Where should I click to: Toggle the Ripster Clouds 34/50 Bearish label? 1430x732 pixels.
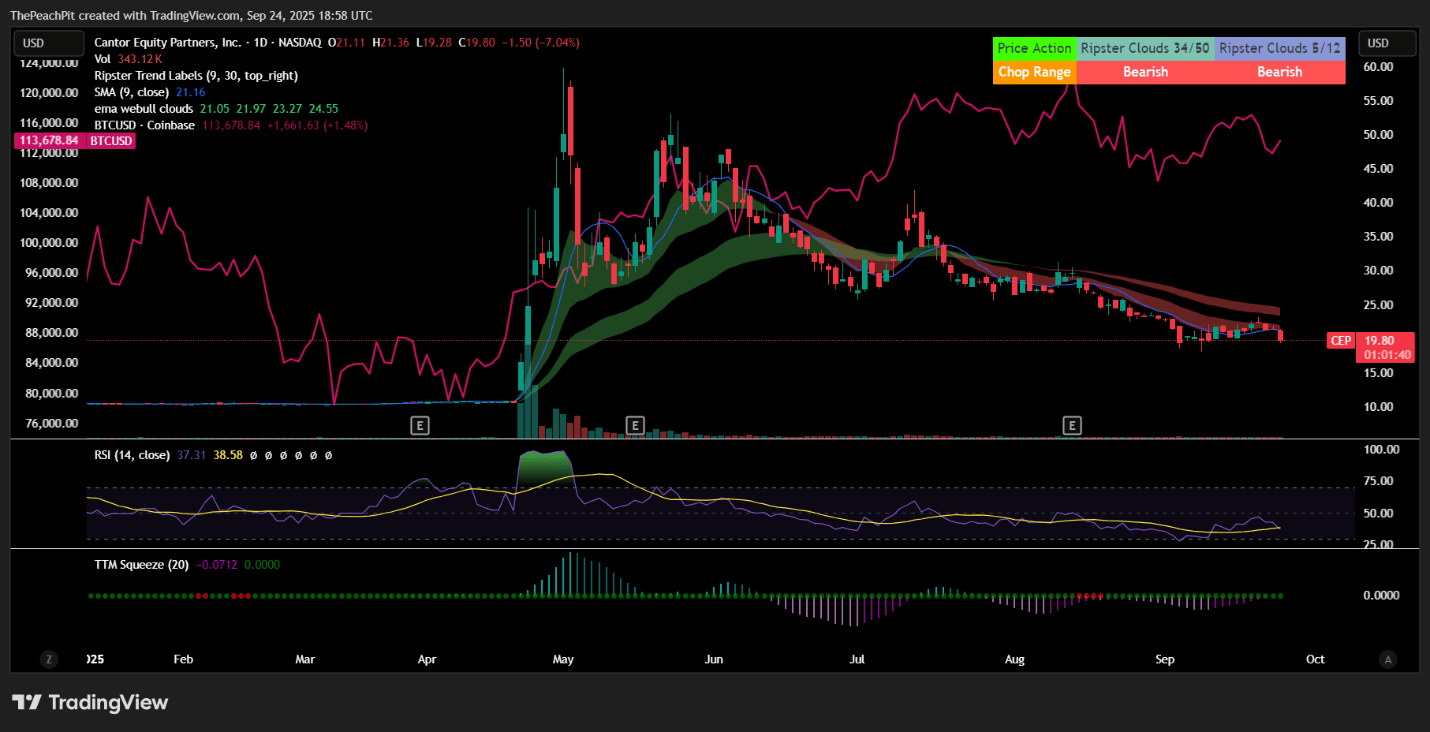[x=1144, y=71]
